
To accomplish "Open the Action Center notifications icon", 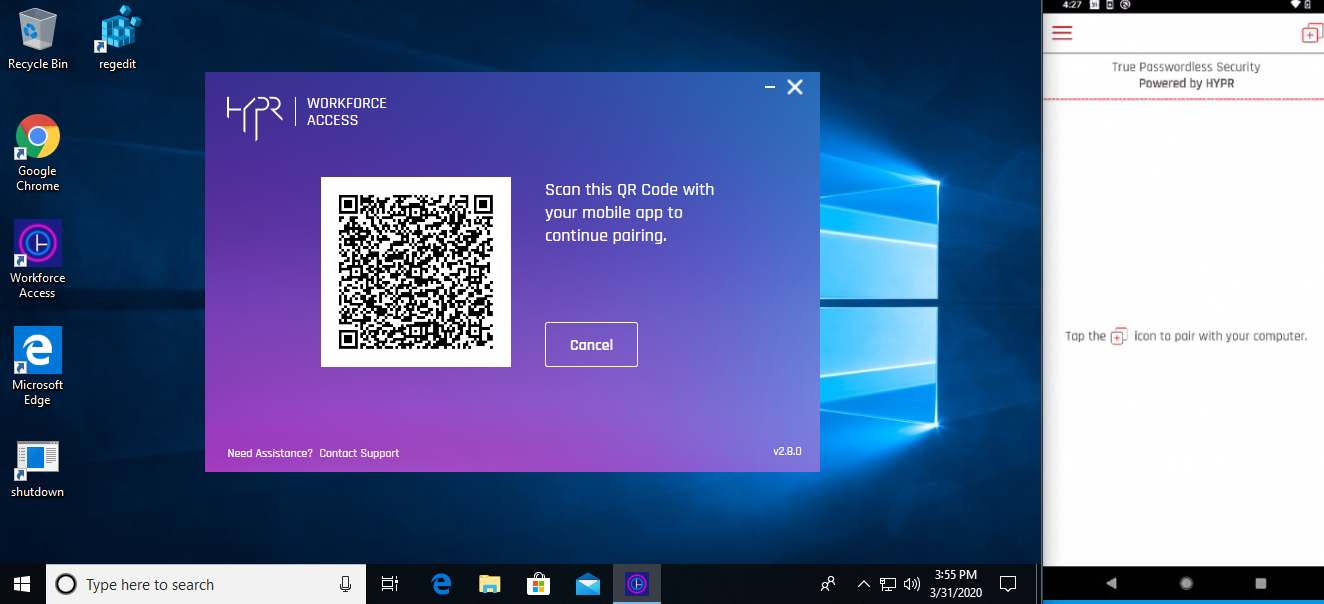I will [x=1008, y=584].
